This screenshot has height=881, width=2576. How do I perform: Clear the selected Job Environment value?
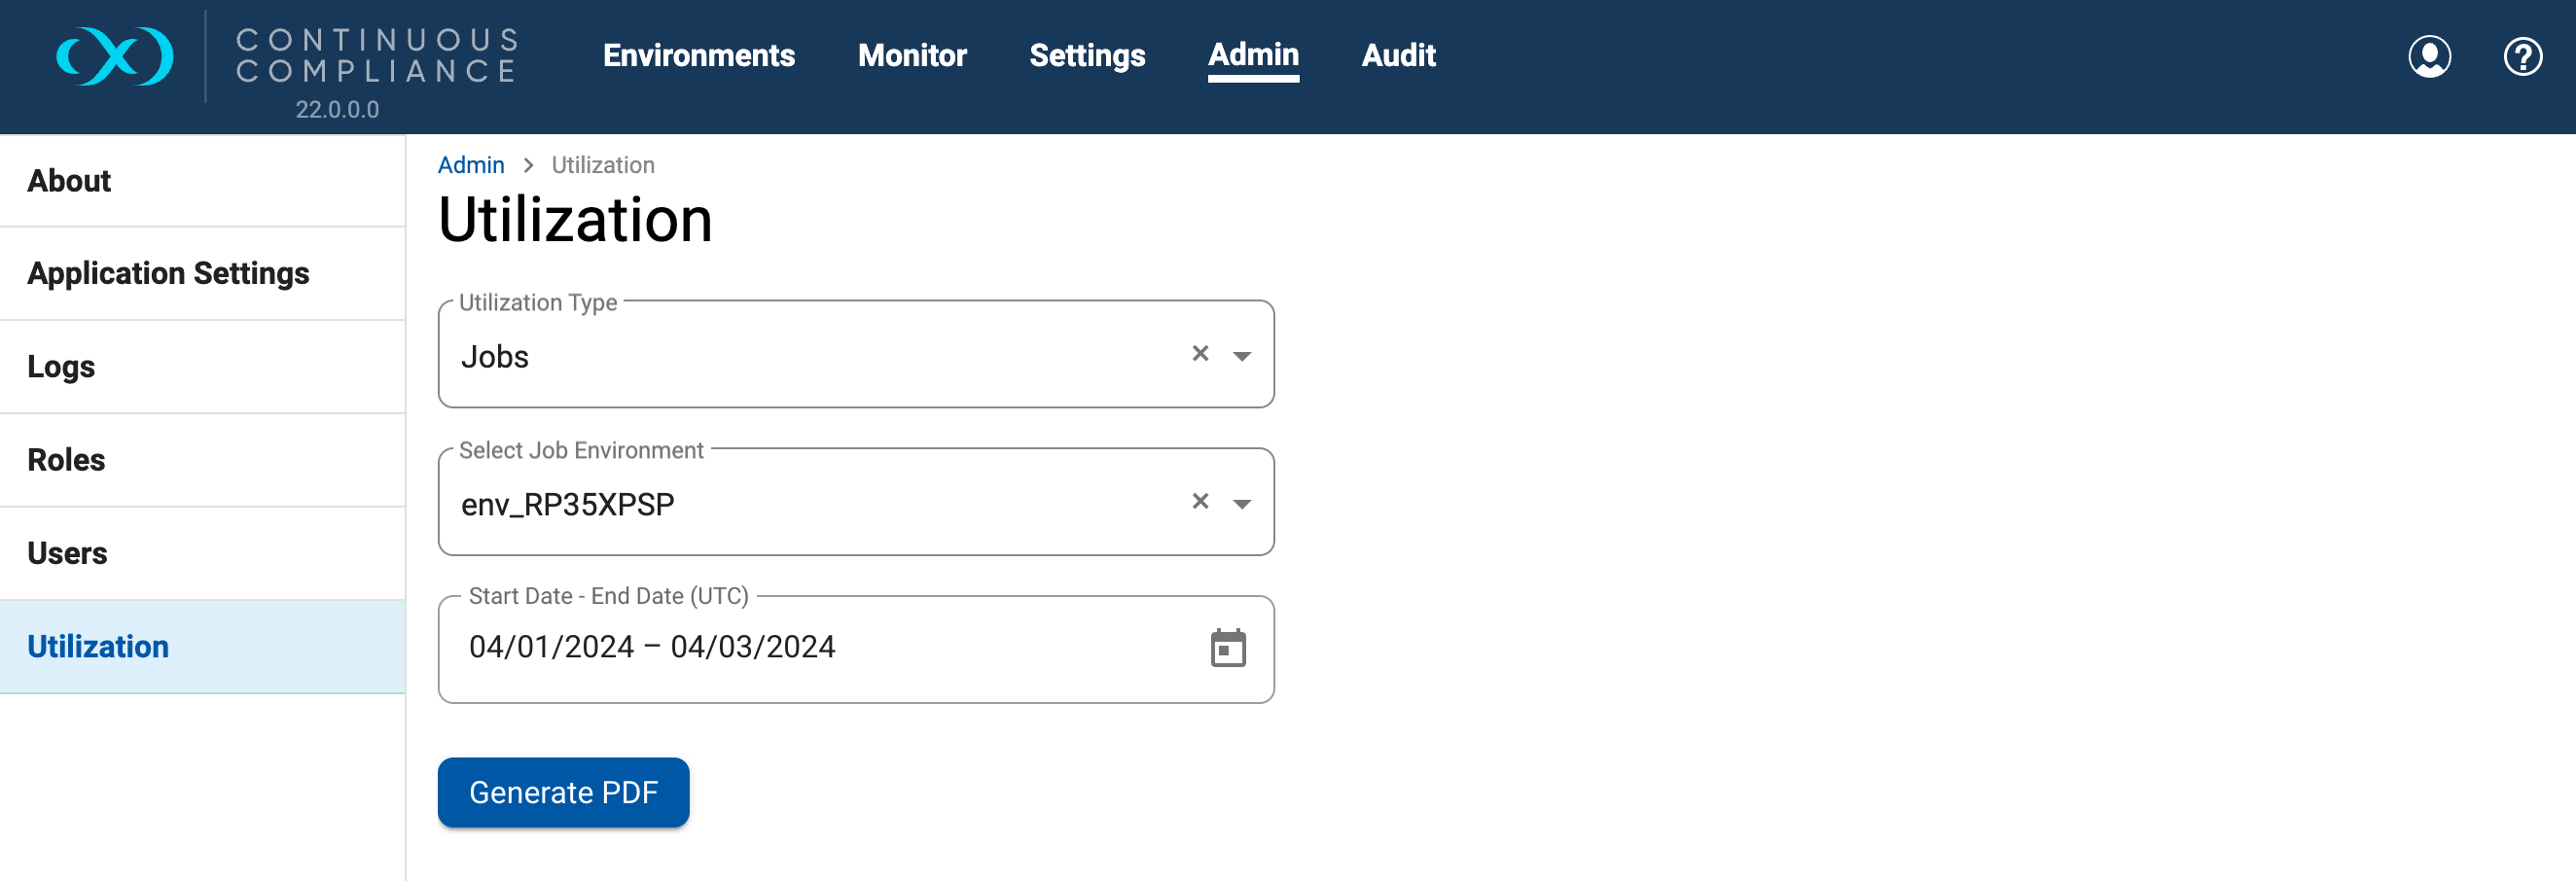click(x=1200, y=502)
